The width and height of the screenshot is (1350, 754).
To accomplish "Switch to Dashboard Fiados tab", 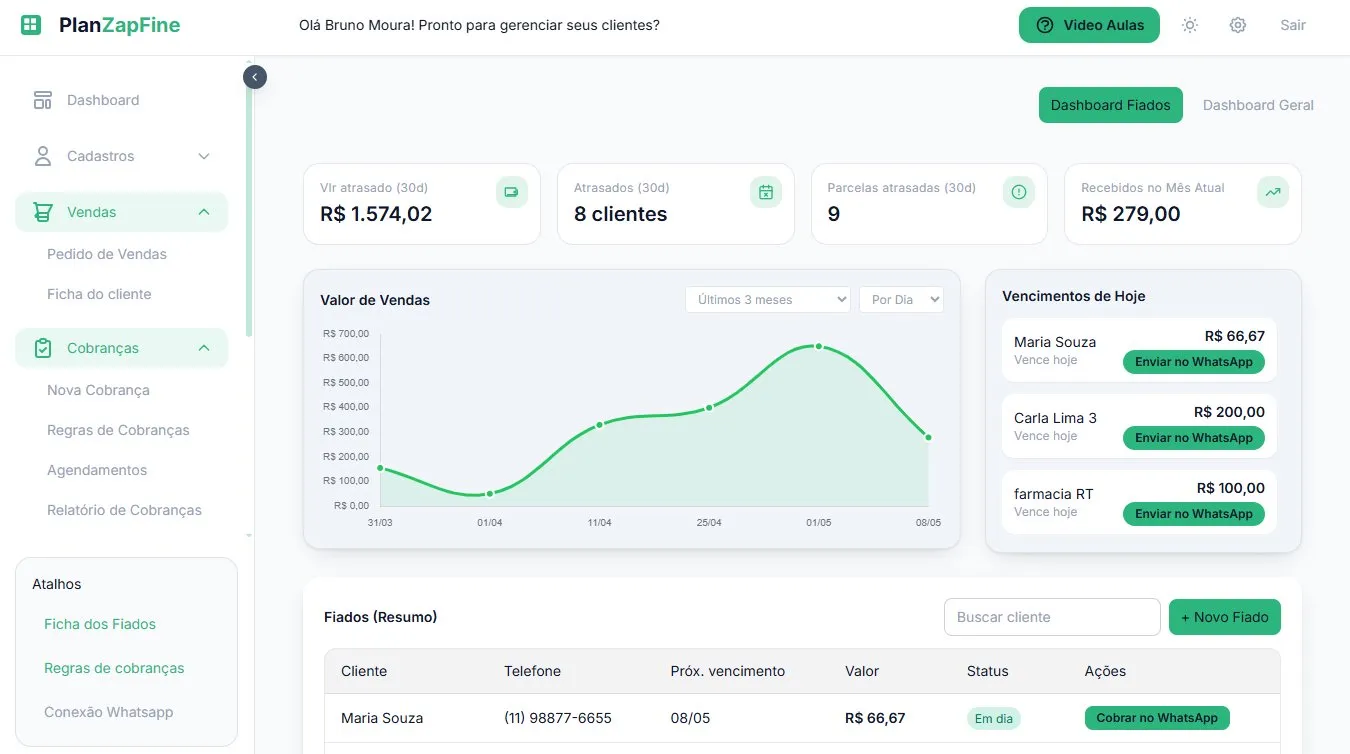I will pos(1110,105).
